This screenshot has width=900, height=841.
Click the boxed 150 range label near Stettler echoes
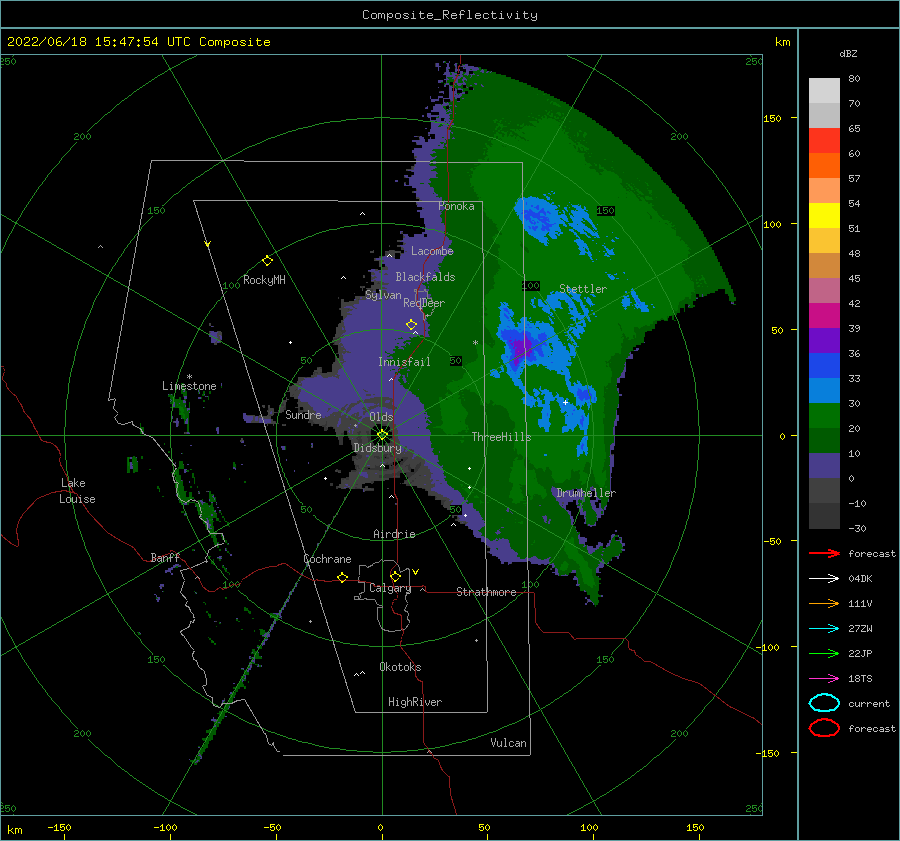click(x=606, y=211)
